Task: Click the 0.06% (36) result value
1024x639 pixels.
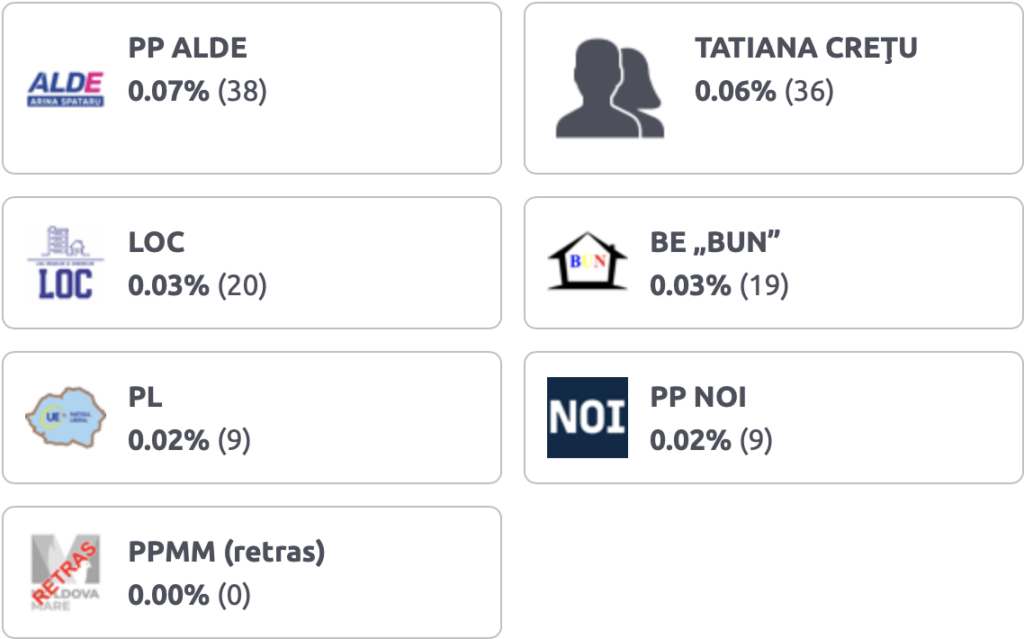Action: pyautogui.click(x=764, y=91)
